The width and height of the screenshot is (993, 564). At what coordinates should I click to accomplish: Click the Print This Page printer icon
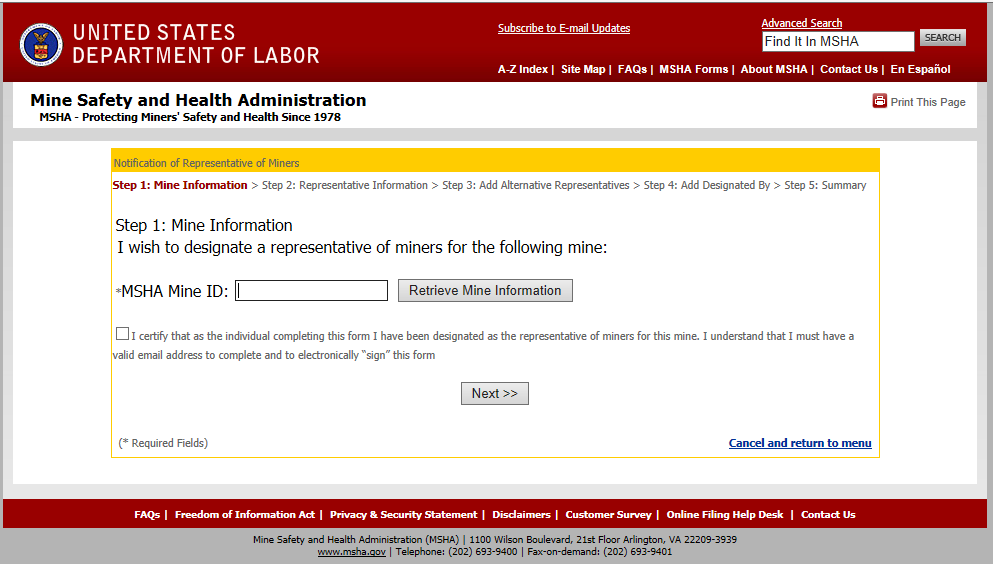tap(880, 101)
